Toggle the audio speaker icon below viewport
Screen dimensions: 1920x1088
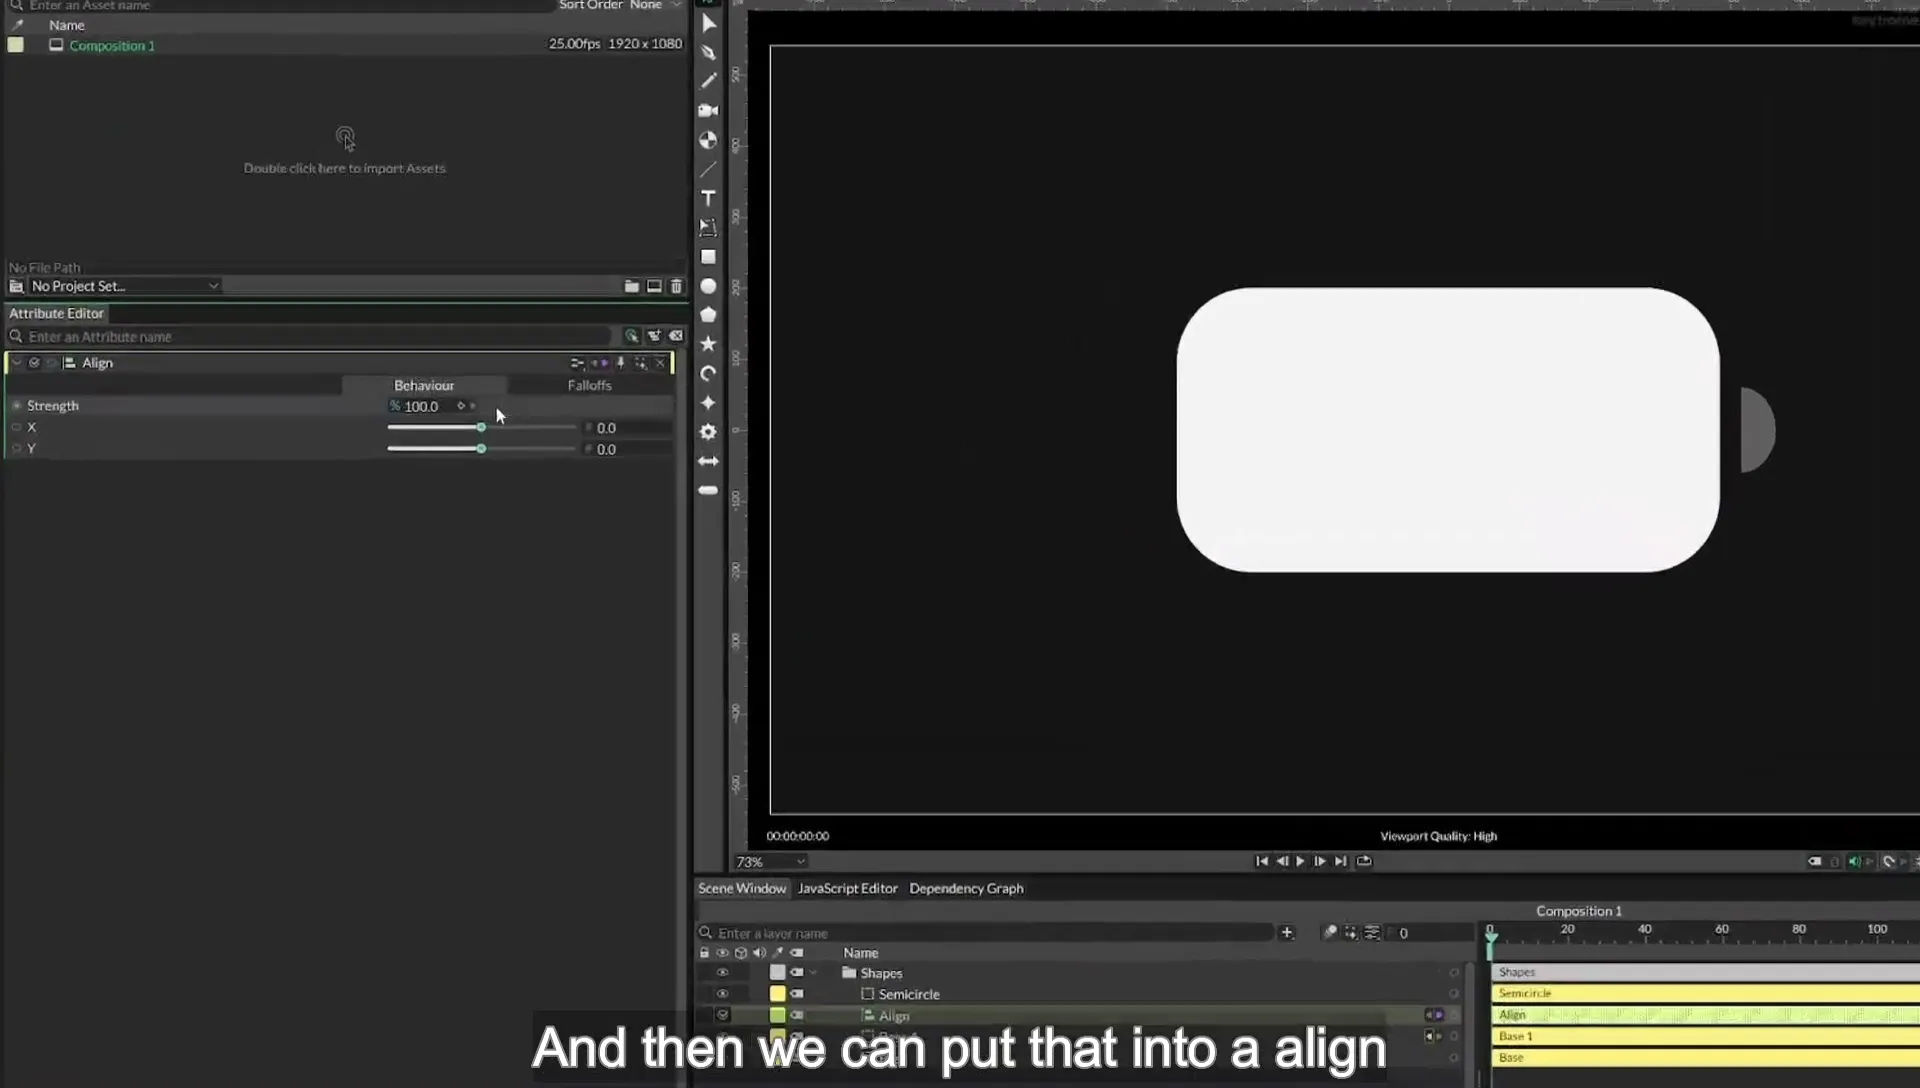1854,861
